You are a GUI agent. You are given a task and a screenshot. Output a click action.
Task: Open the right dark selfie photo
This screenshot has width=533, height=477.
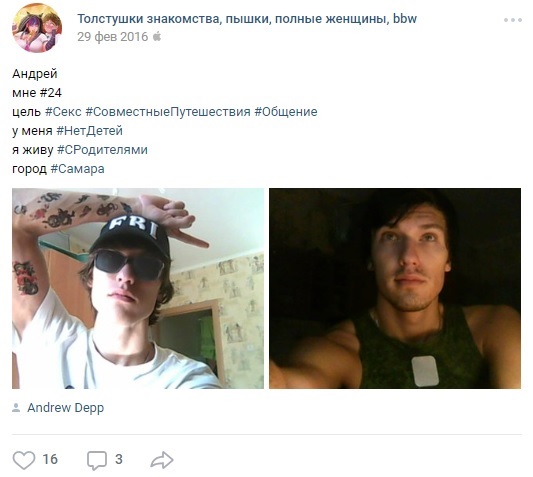click(395, 288)
